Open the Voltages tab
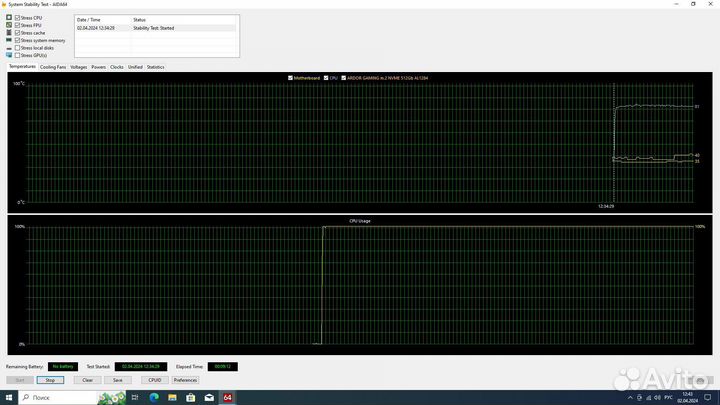The width and height of the screenshot is (720, 405). [79, 67]
